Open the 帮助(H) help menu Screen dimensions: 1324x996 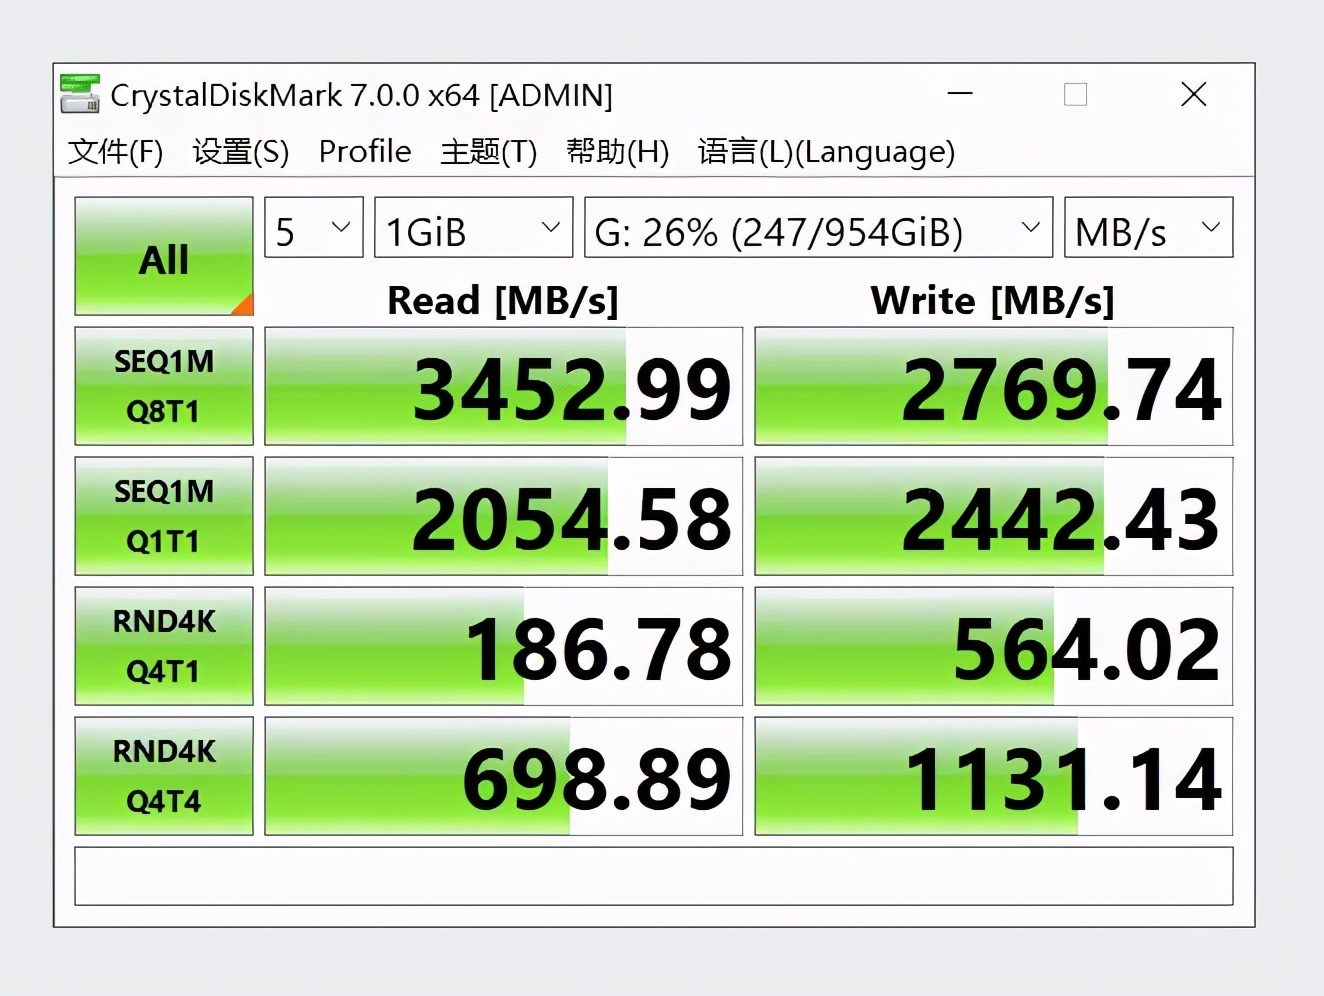click(x=617, y=152)
